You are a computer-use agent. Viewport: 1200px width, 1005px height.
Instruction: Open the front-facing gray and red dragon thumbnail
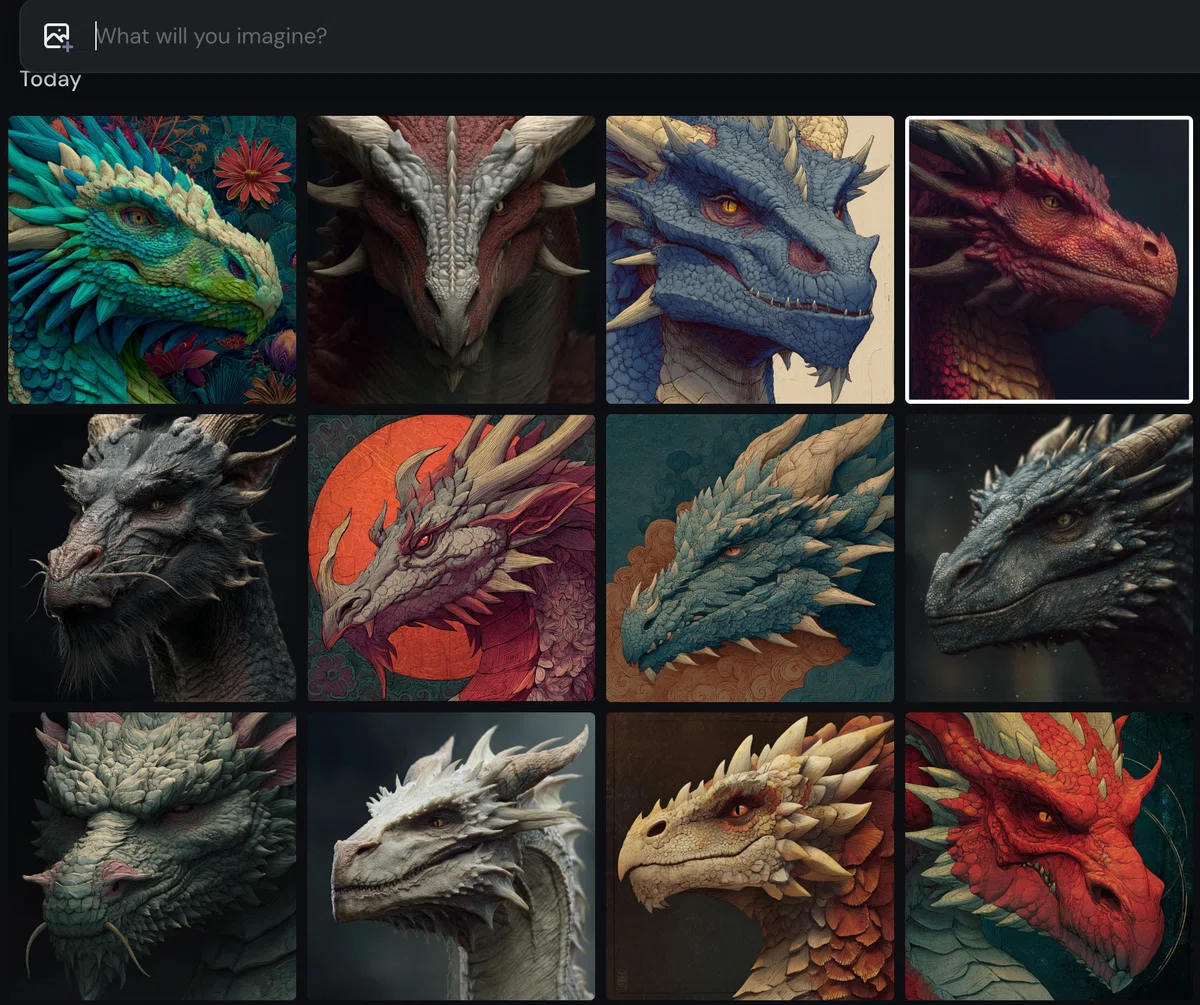pos(451,260)
